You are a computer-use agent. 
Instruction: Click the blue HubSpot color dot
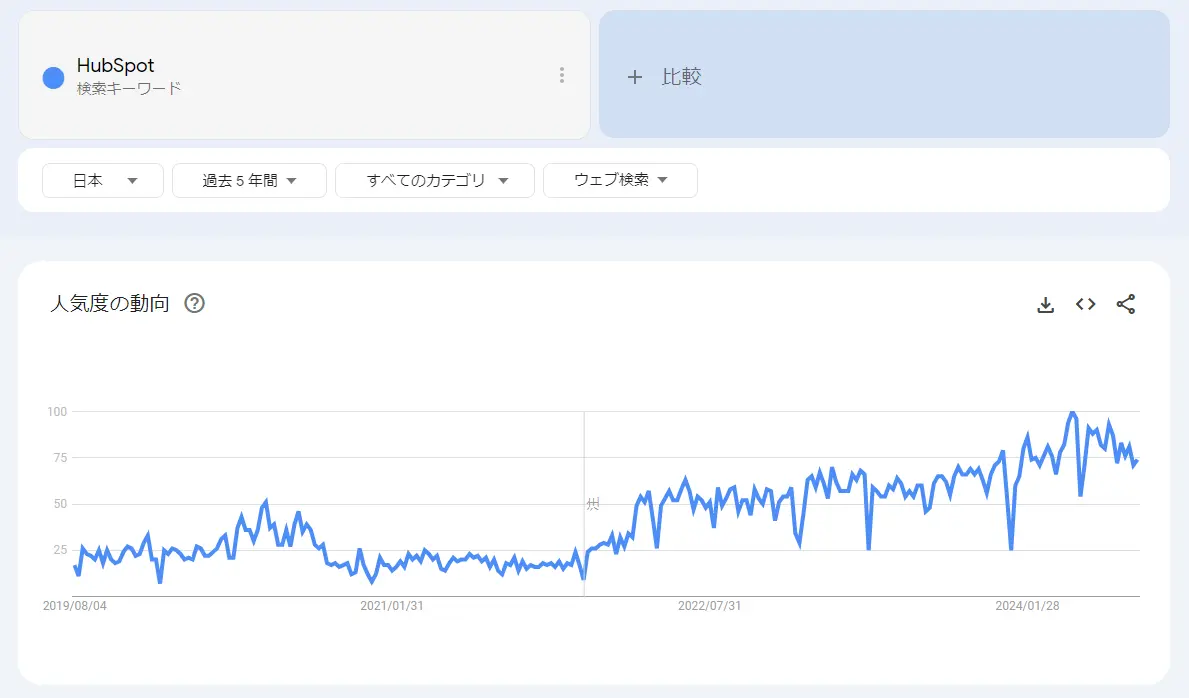click(53, 77)
